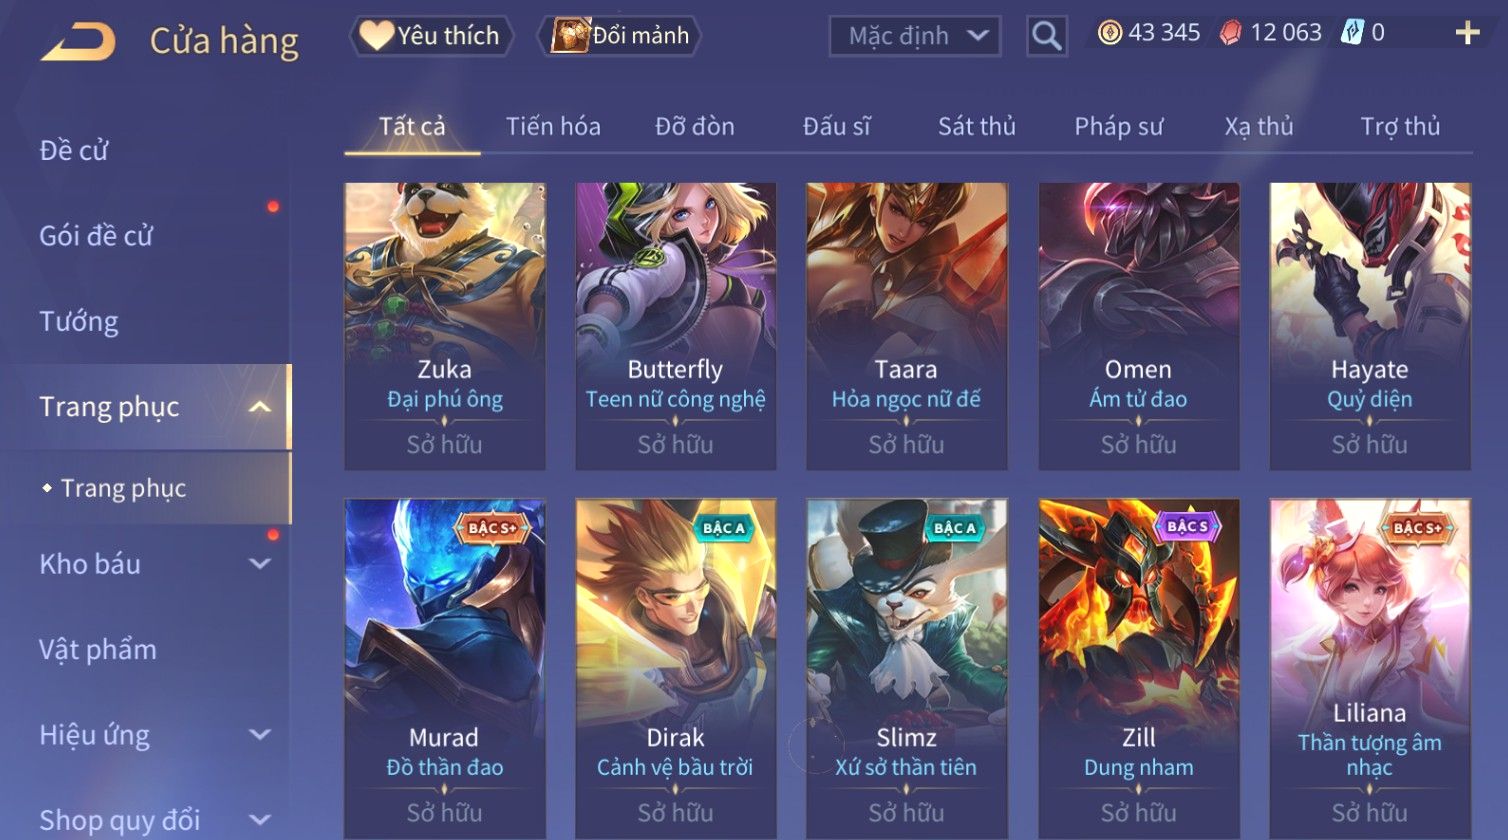Open Yêu thích heart favorites
Image resolution: width=1508 pixels, height=840 pixels.
431,36
